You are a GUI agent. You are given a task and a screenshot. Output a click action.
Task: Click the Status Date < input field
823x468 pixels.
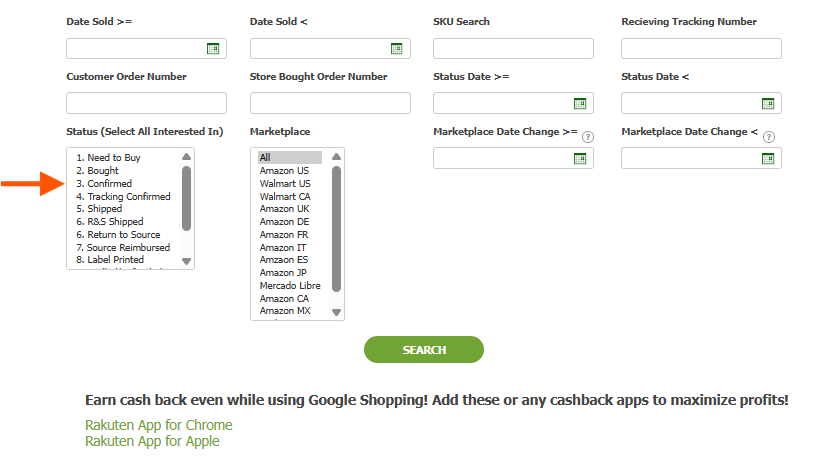pos(701,103)
